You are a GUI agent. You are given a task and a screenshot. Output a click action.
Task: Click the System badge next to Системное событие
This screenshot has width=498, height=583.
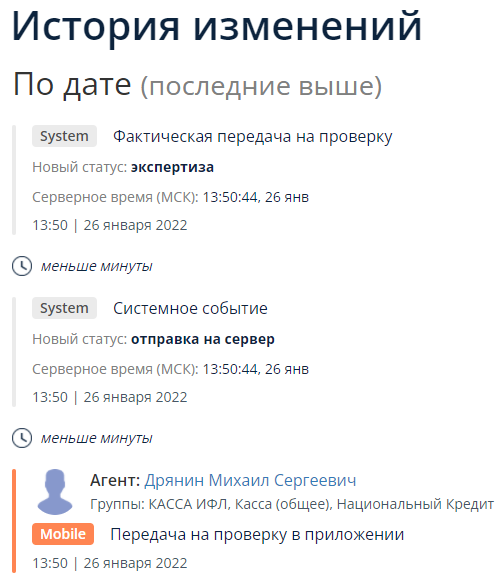click(x=64, y=308)
